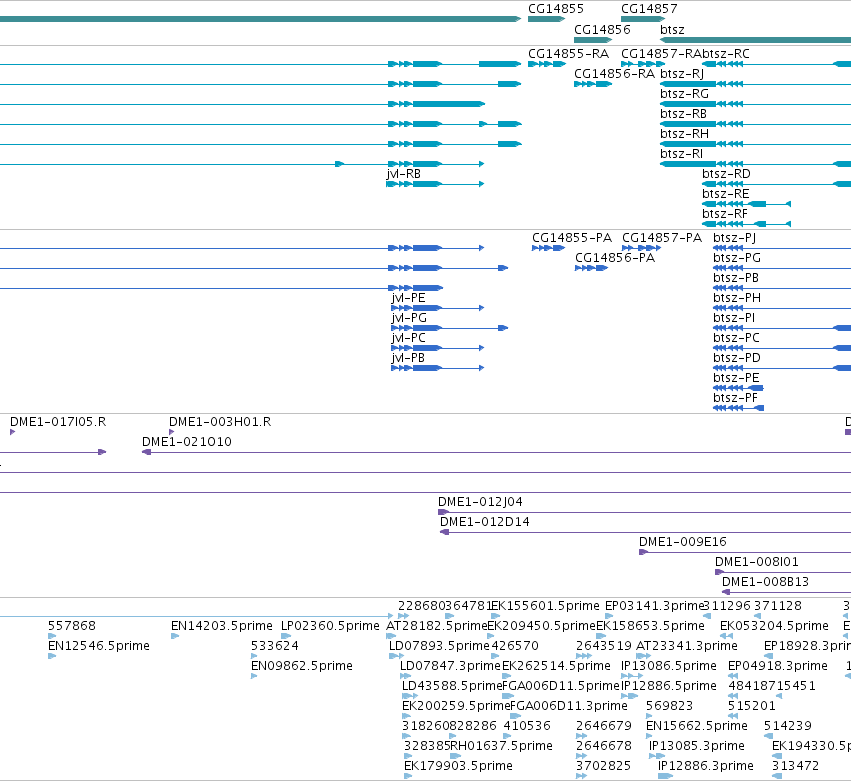Click the DME1-003H01.R clone label
851x781 pixels.
pyautogui.click(x=220, y=422)
